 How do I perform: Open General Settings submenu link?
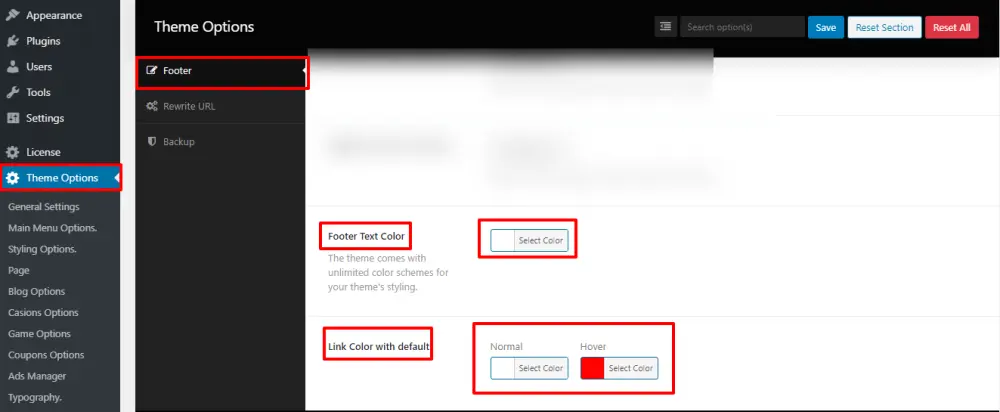point(43,207)
